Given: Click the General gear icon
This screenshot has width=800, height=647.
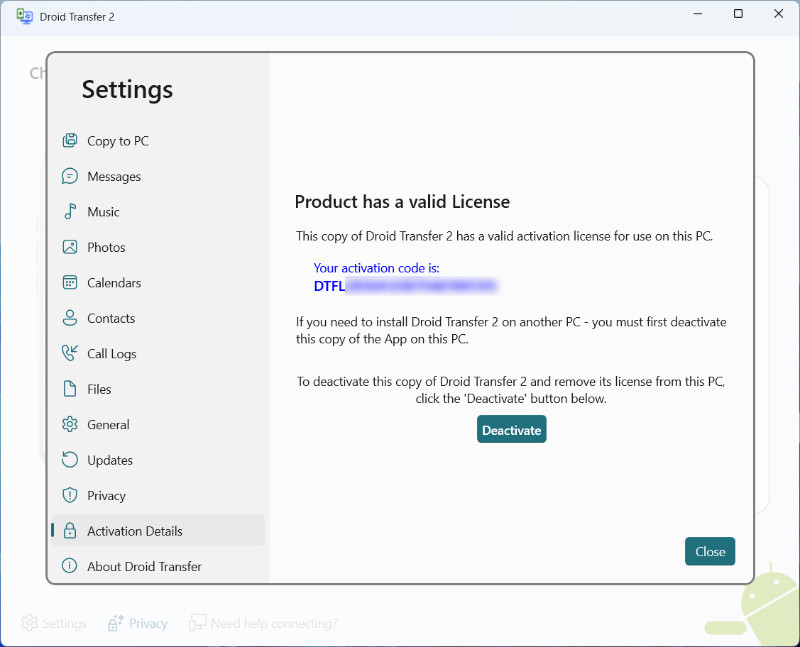Looking at the screenshot, I should (x=70, y=424).
